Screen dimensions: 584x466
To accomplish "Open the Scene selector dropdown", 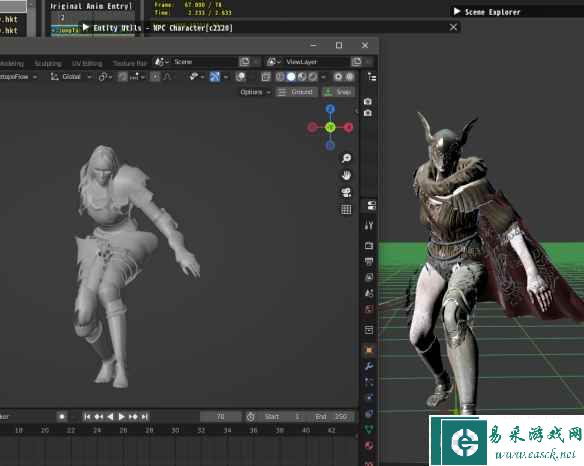I will [161, 61].
